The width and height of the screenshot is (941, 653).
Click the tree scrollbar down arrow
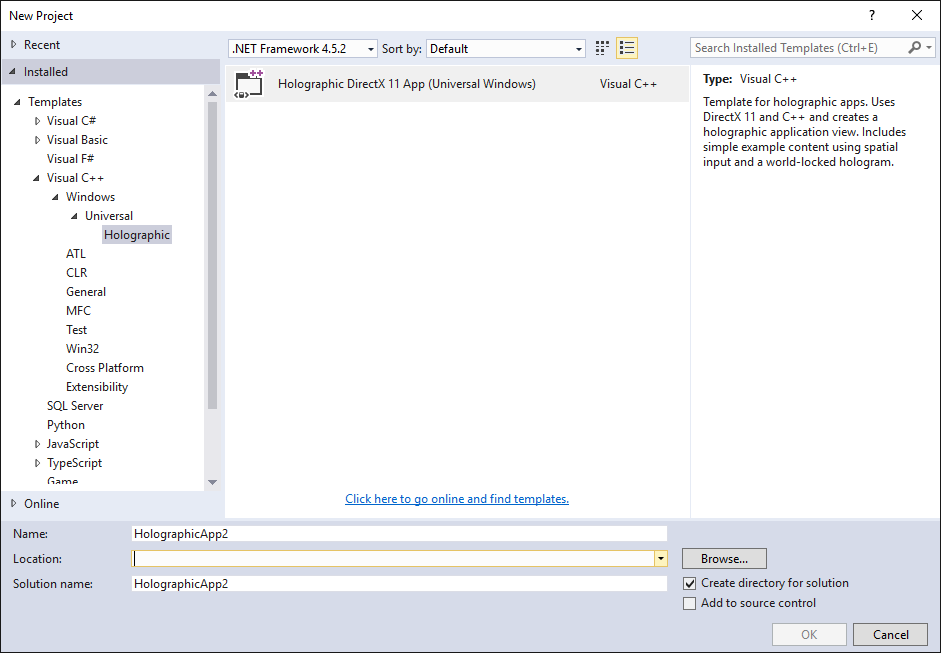(x=212, y=482)
